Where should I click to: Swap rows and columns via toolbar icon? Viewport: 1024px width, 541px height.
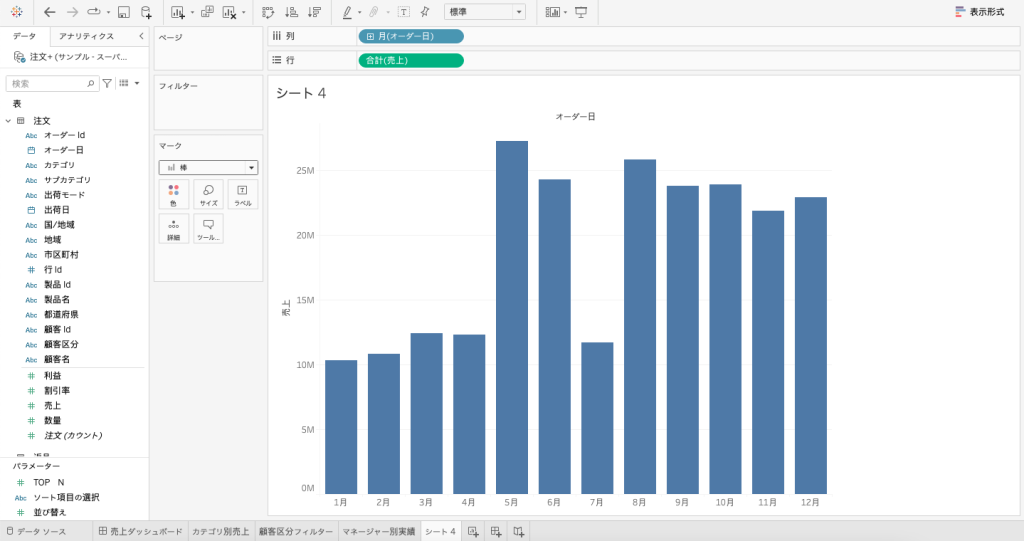click(268, 12)
